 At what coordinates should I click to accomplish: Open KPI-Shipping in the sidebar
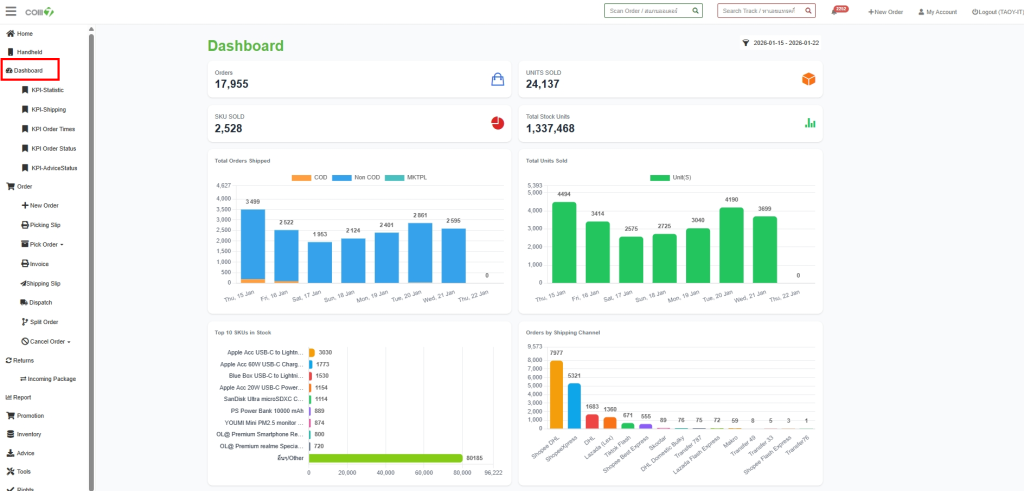(47, 109)
